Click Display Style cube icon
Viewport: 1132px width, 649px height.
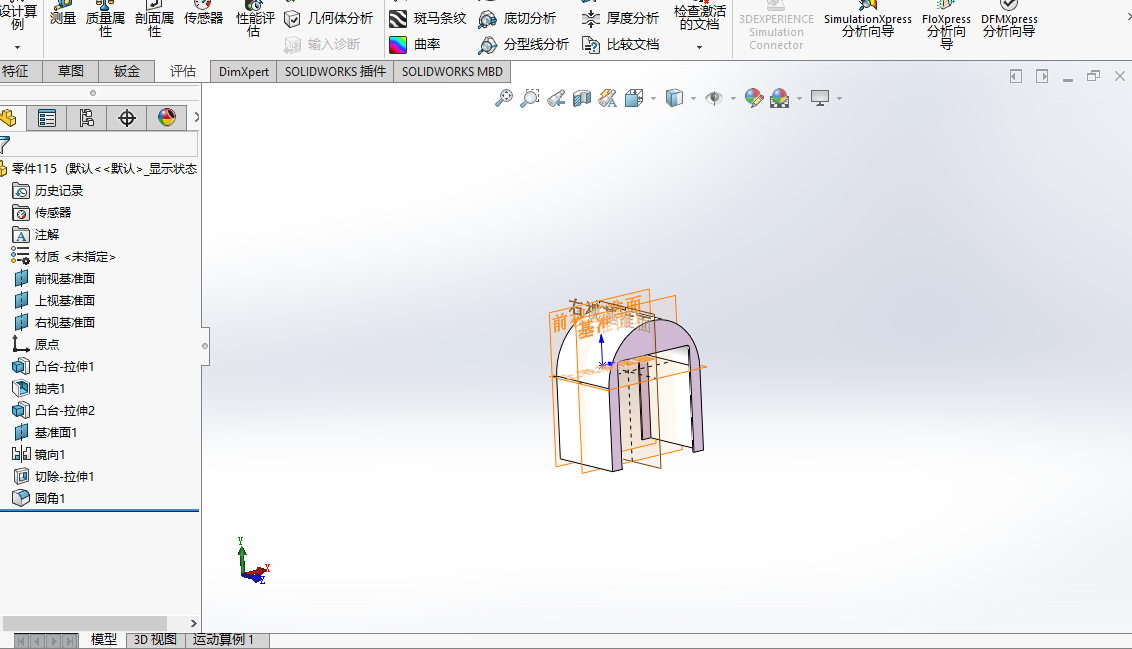point(674,98)
